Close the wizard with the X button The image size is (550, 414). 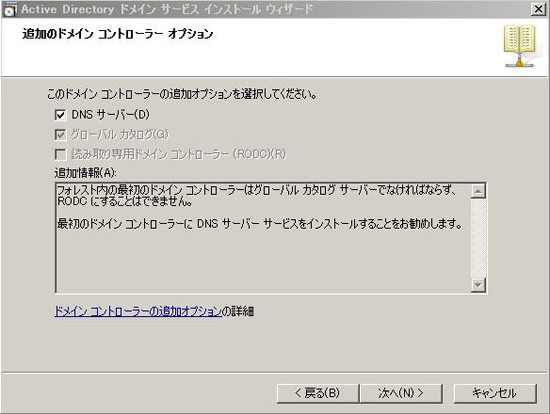click(x=538, y=9)
